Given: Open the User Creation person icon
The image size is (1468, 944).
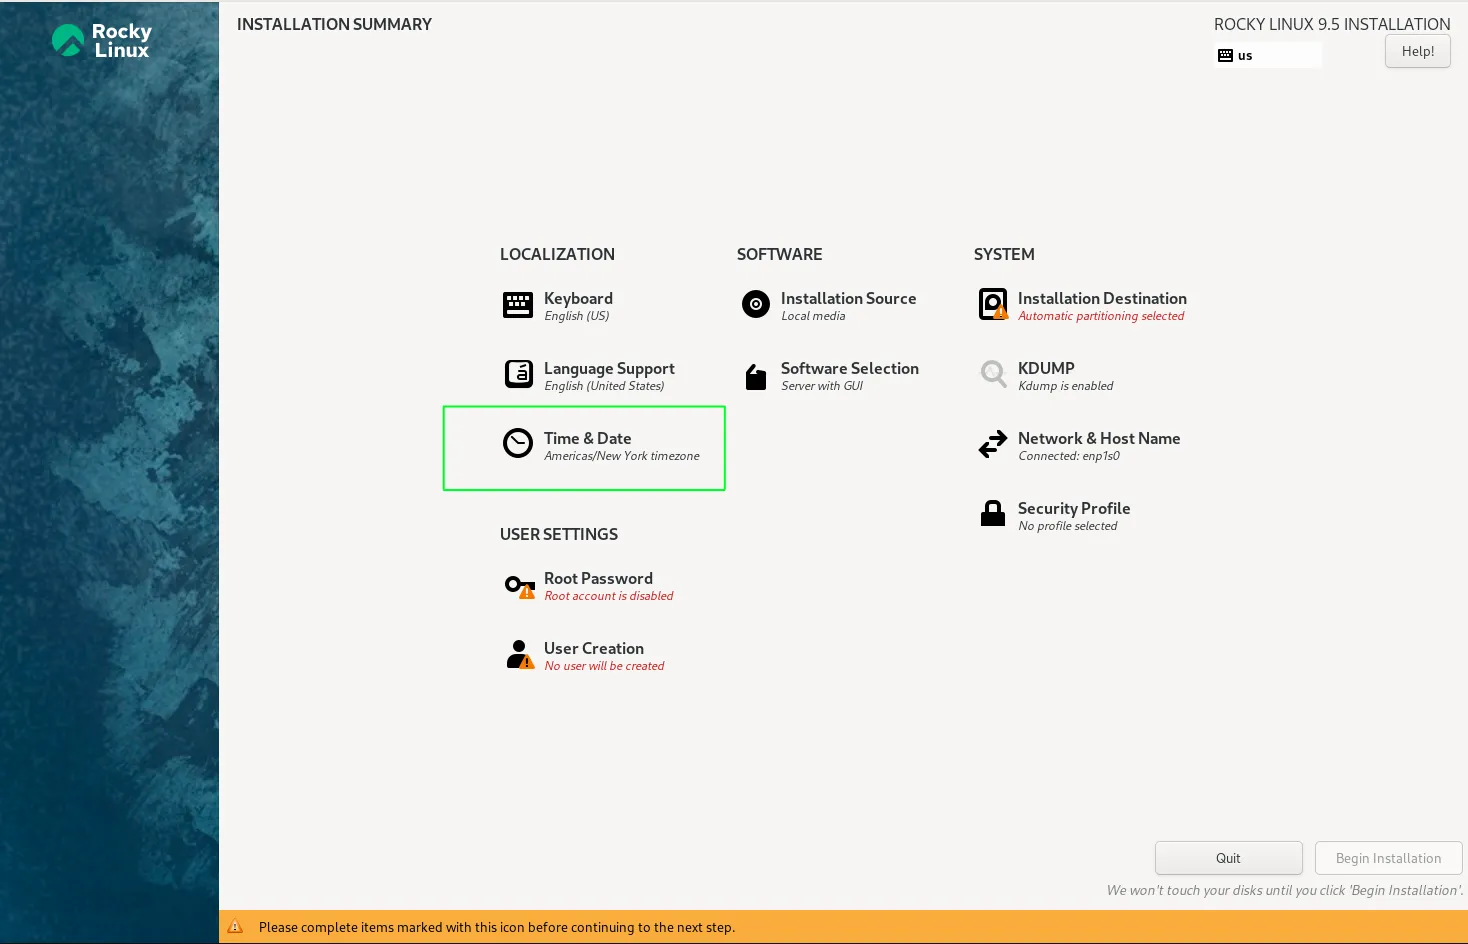Looking at the screenshot, I should click(520, 654).
